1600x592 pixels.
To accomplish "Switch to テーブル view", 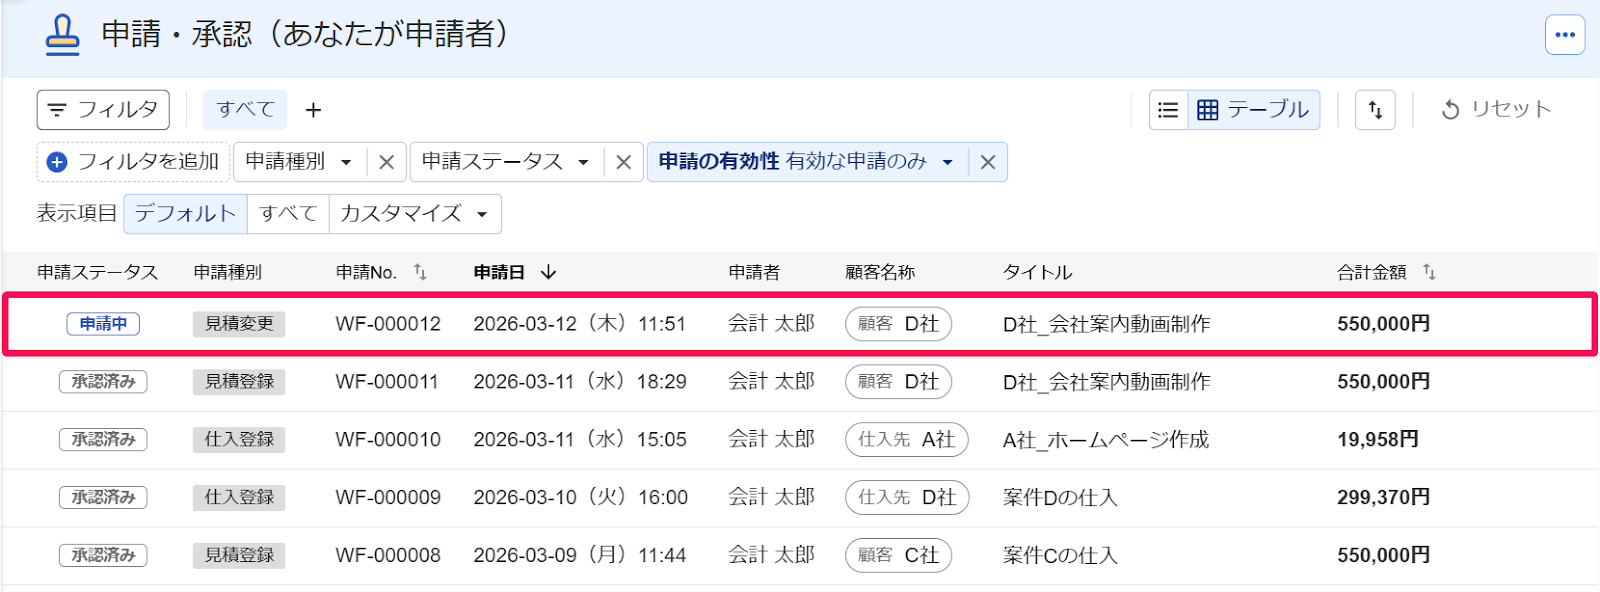I will point(1254,110).
